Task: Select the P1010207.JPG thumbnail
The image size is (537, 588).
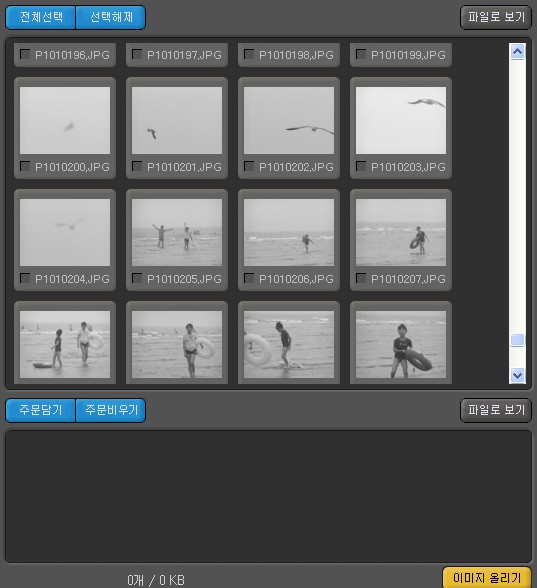Action: coord(401,232)
